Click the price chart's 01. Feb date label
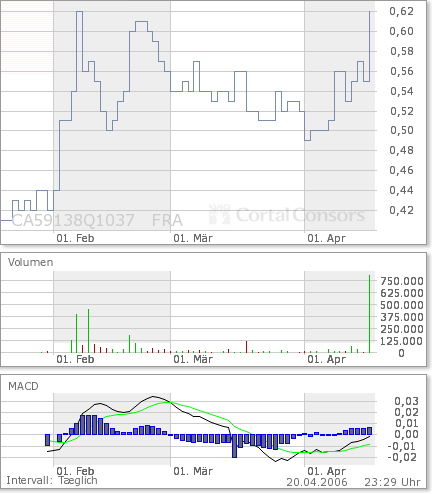 tap(75, 238)
